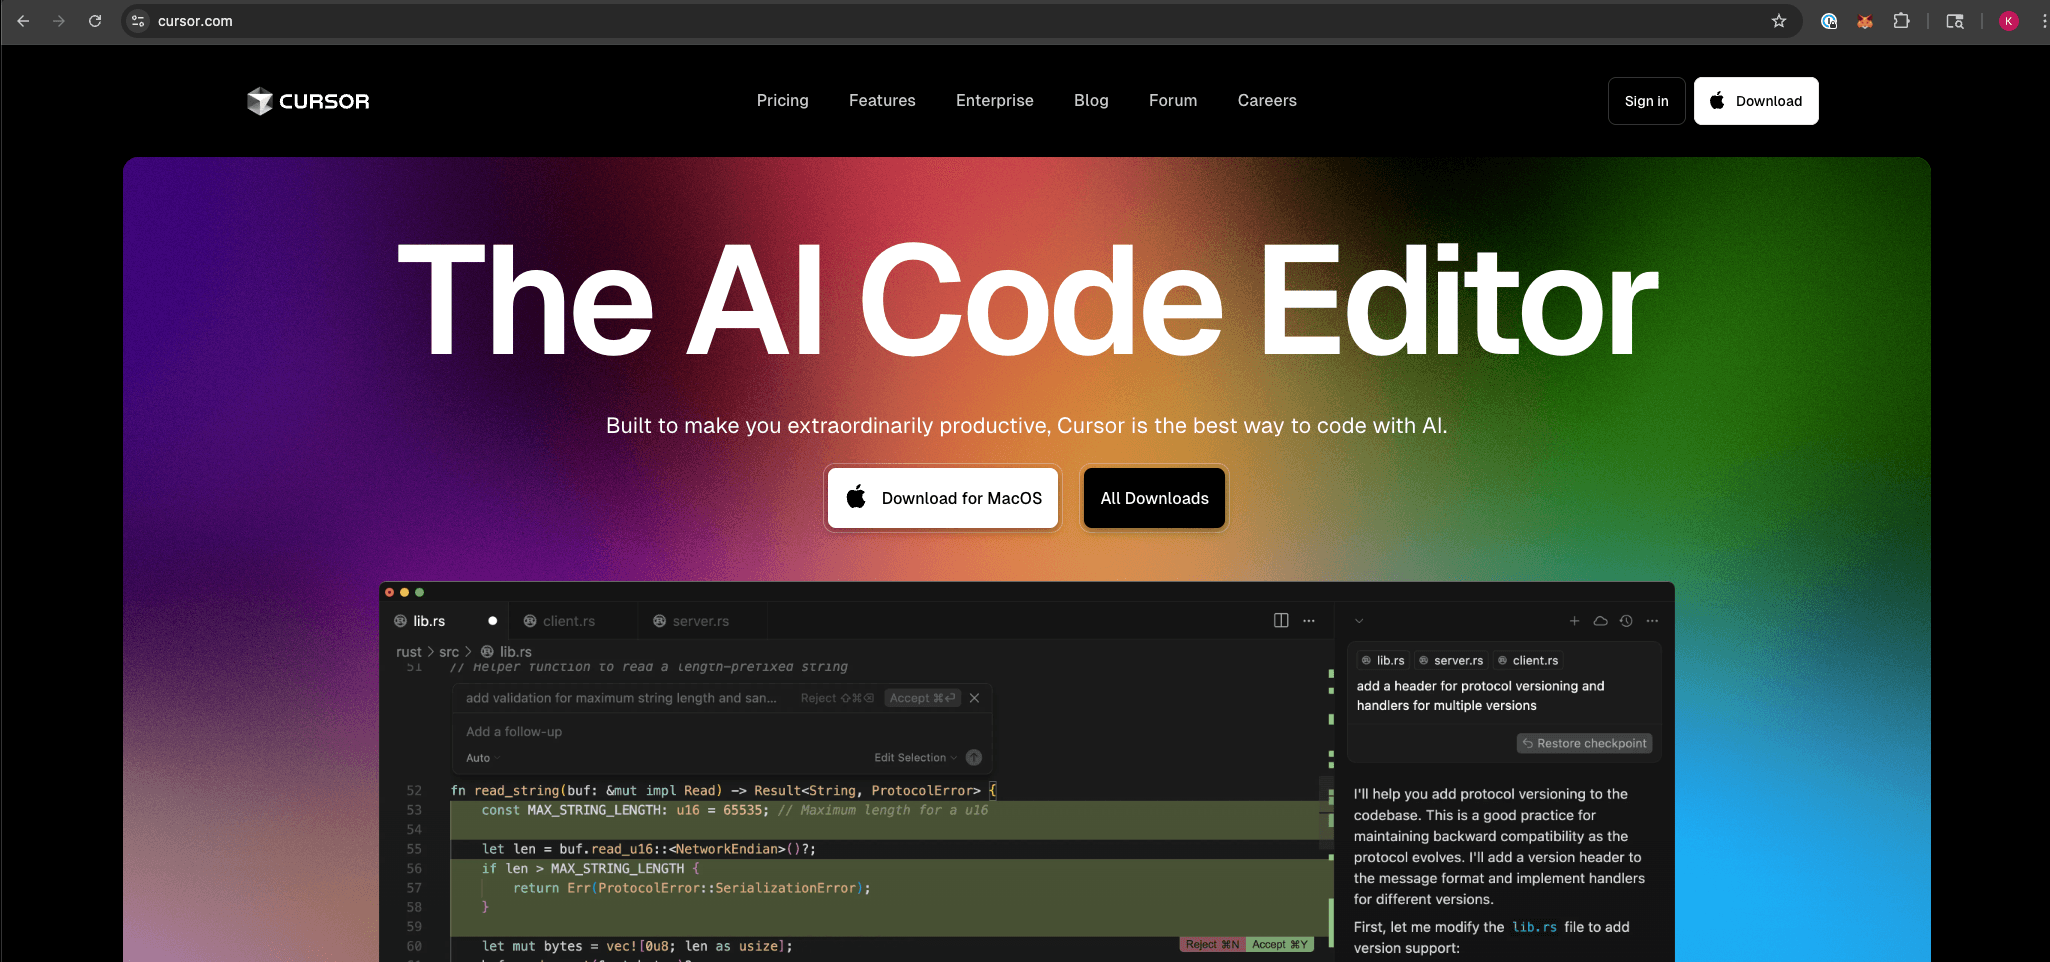Image resolution: width=2050 pixels, height=962 pixels.
Task: Collapse the chat panel chevron
Action: coord(1359,621)
